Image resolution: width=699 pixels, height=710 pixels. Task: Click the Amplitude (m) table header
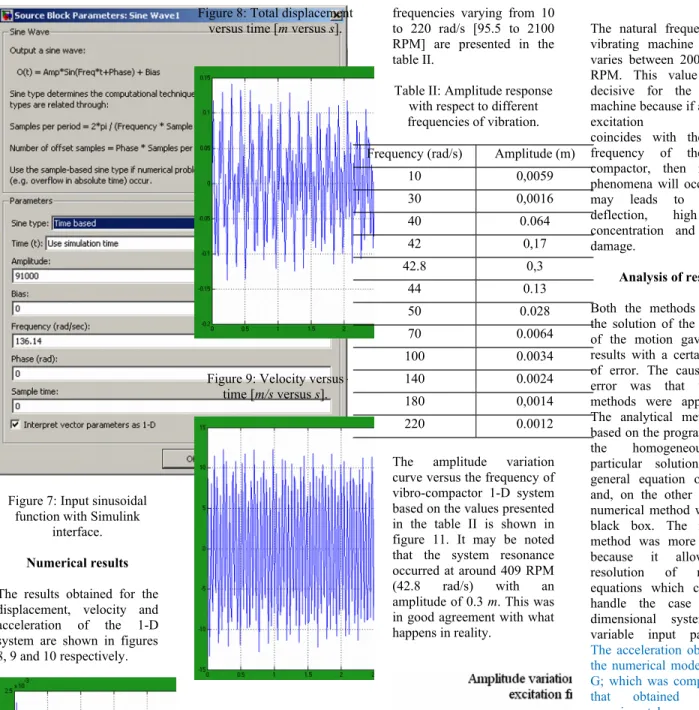click(535, 154)
